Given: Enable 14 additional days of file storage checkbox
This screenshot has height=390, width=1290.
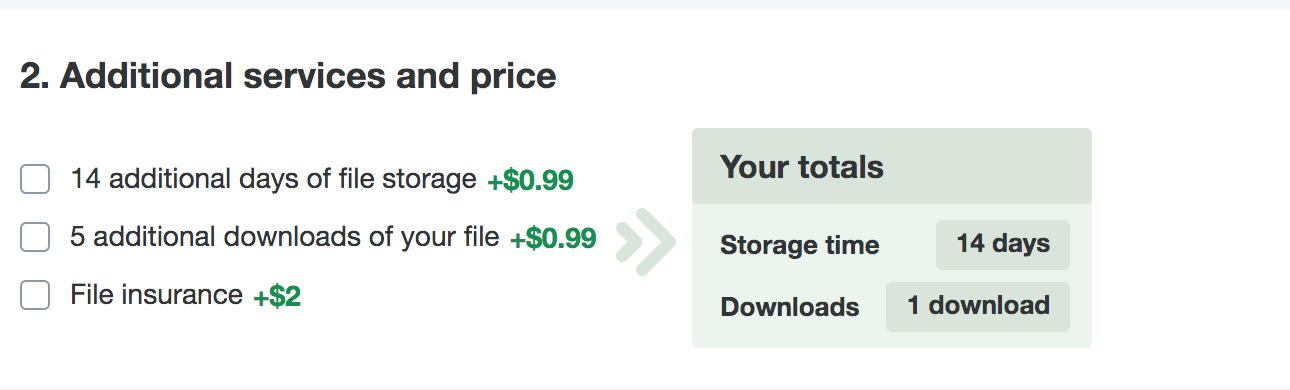Looking at the screenshot, I should click(35, 180).
